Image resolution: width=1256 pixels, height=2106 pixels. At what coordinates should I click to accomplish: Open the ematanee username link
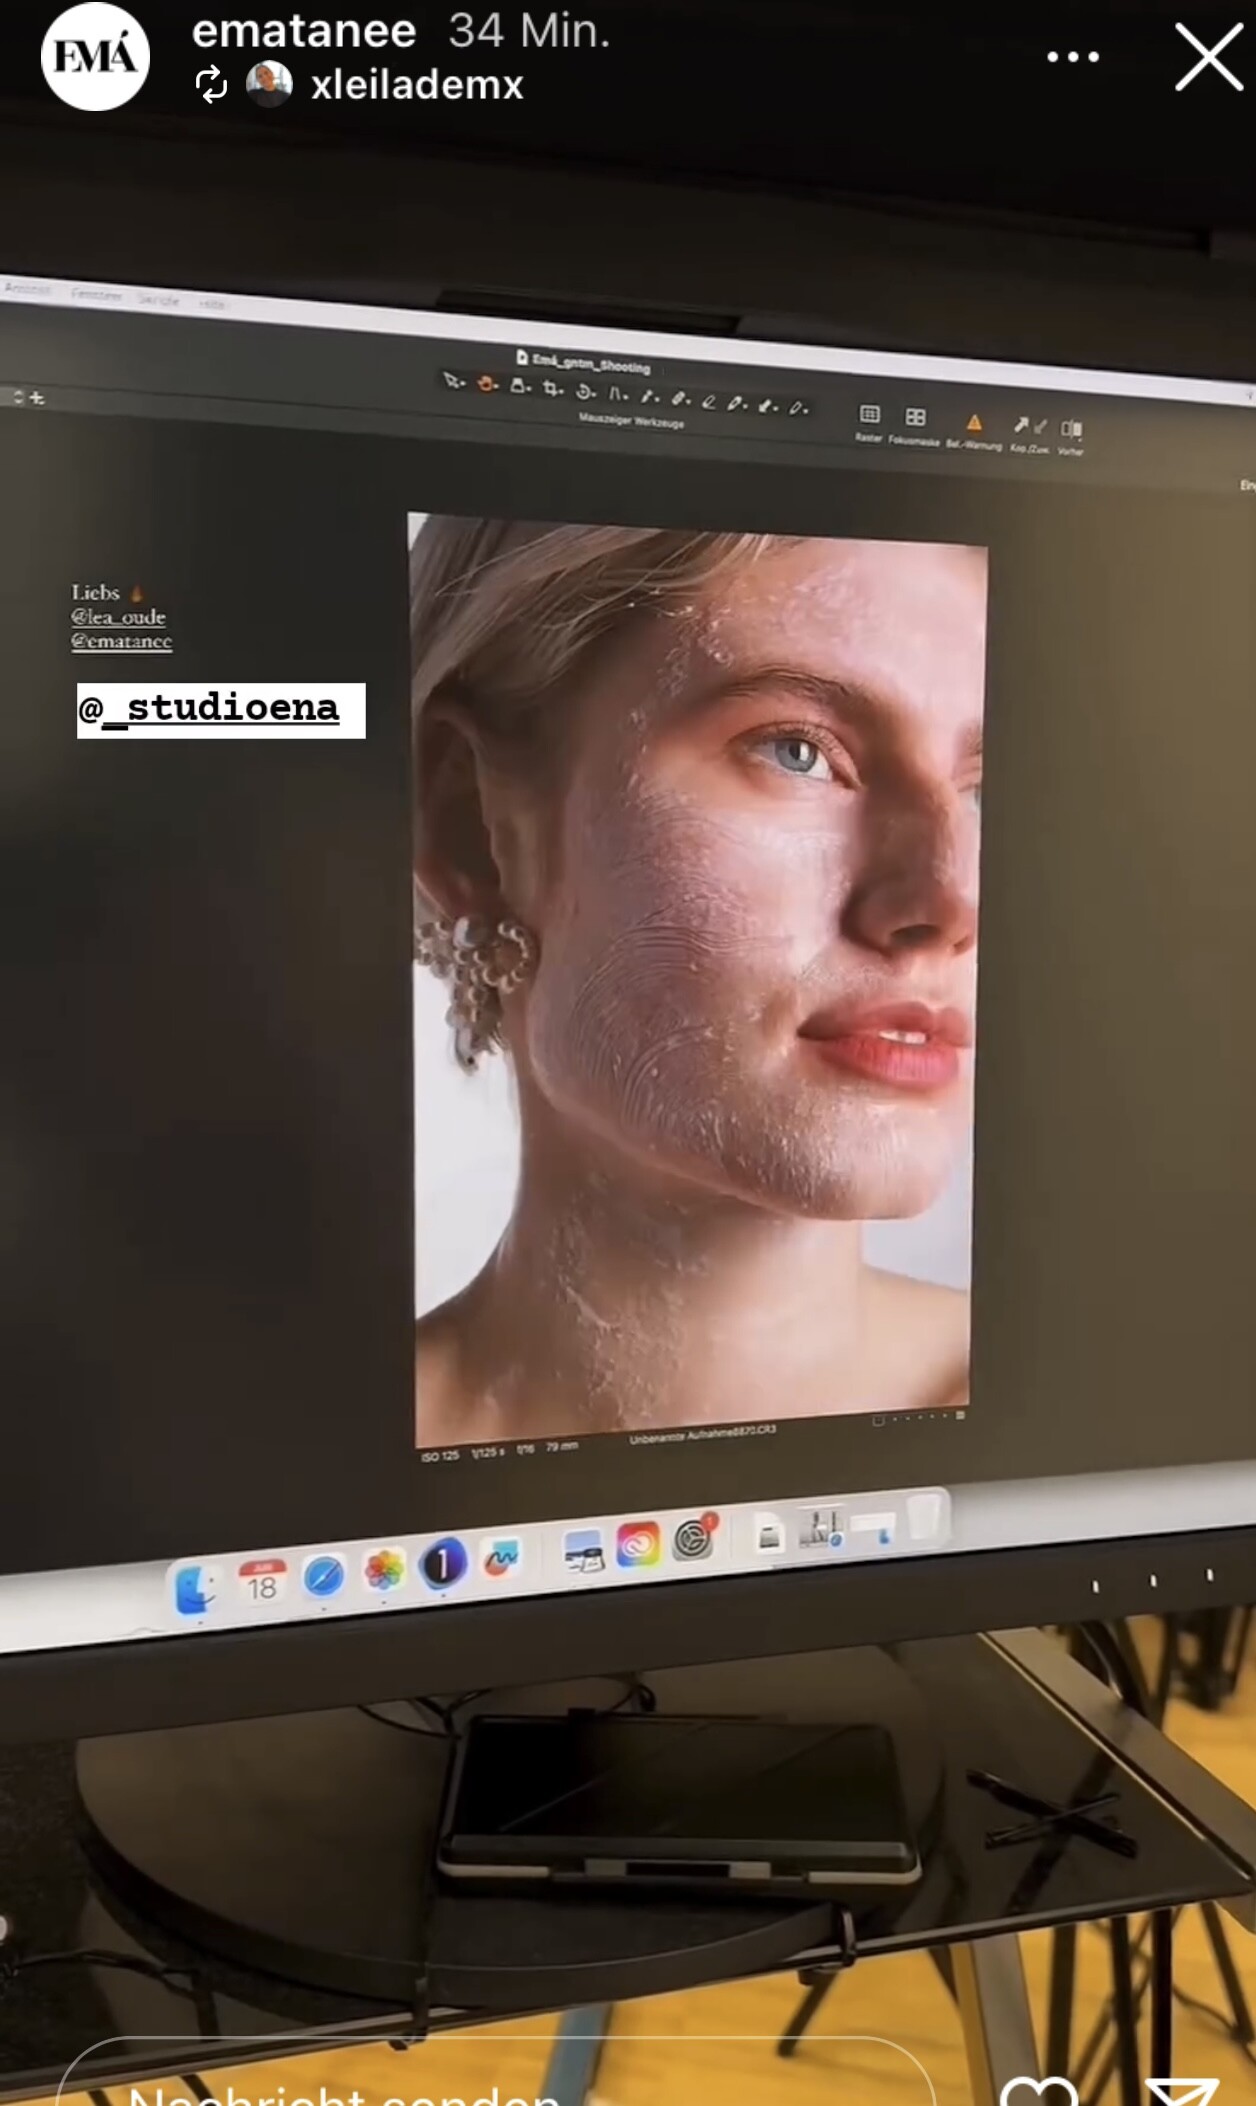pyautogui.click(x=304, y=31)
